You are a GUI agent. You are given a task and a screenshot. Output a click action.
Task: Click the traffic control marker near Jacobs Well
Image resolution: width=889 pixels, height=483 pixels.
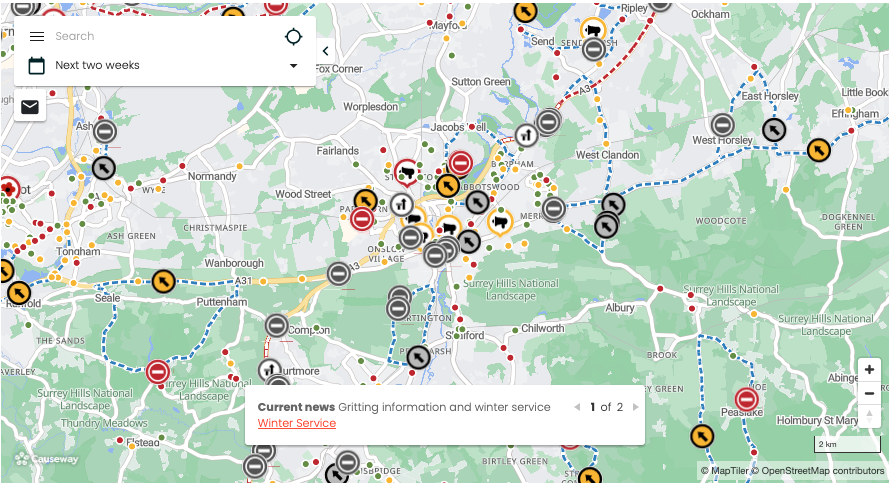click(x=527, y=135)
